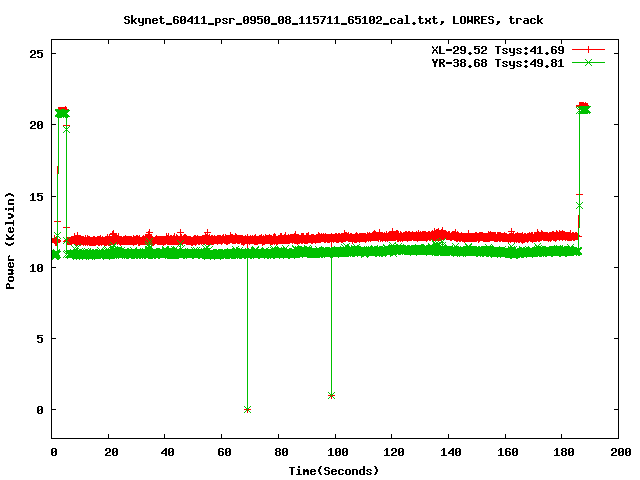Click the red XL legend line sample

click(x=588, y=50)
